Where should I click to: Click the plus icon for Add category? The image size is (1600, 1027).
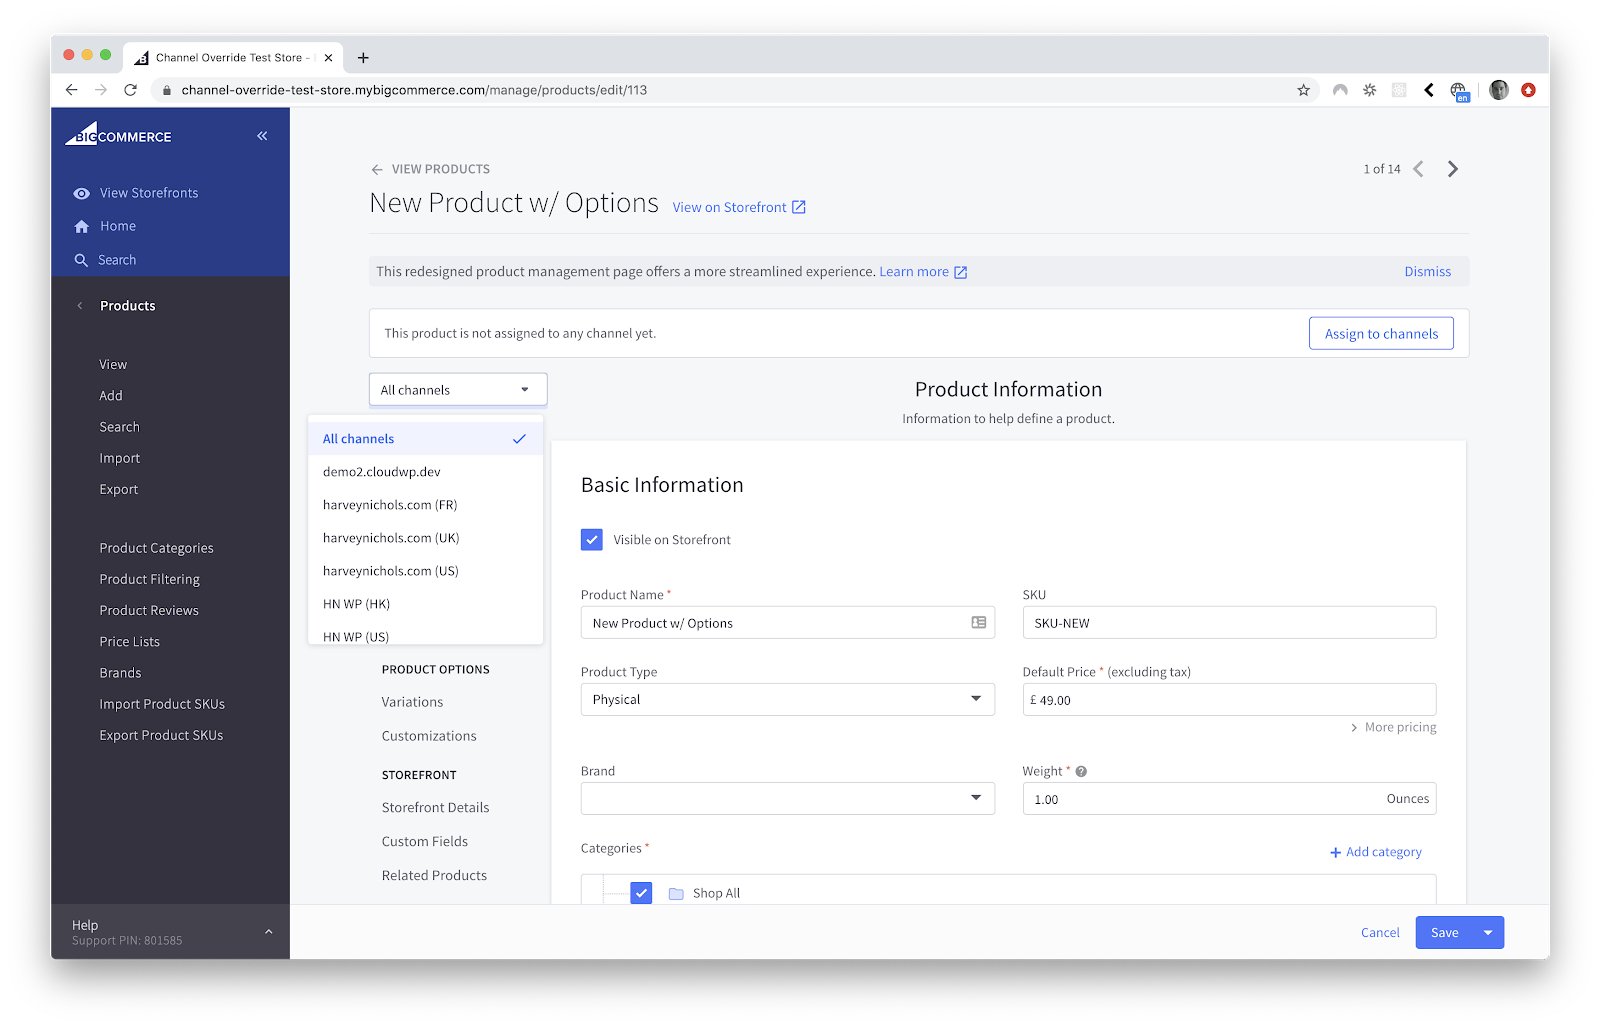(x=1335, y=852)
